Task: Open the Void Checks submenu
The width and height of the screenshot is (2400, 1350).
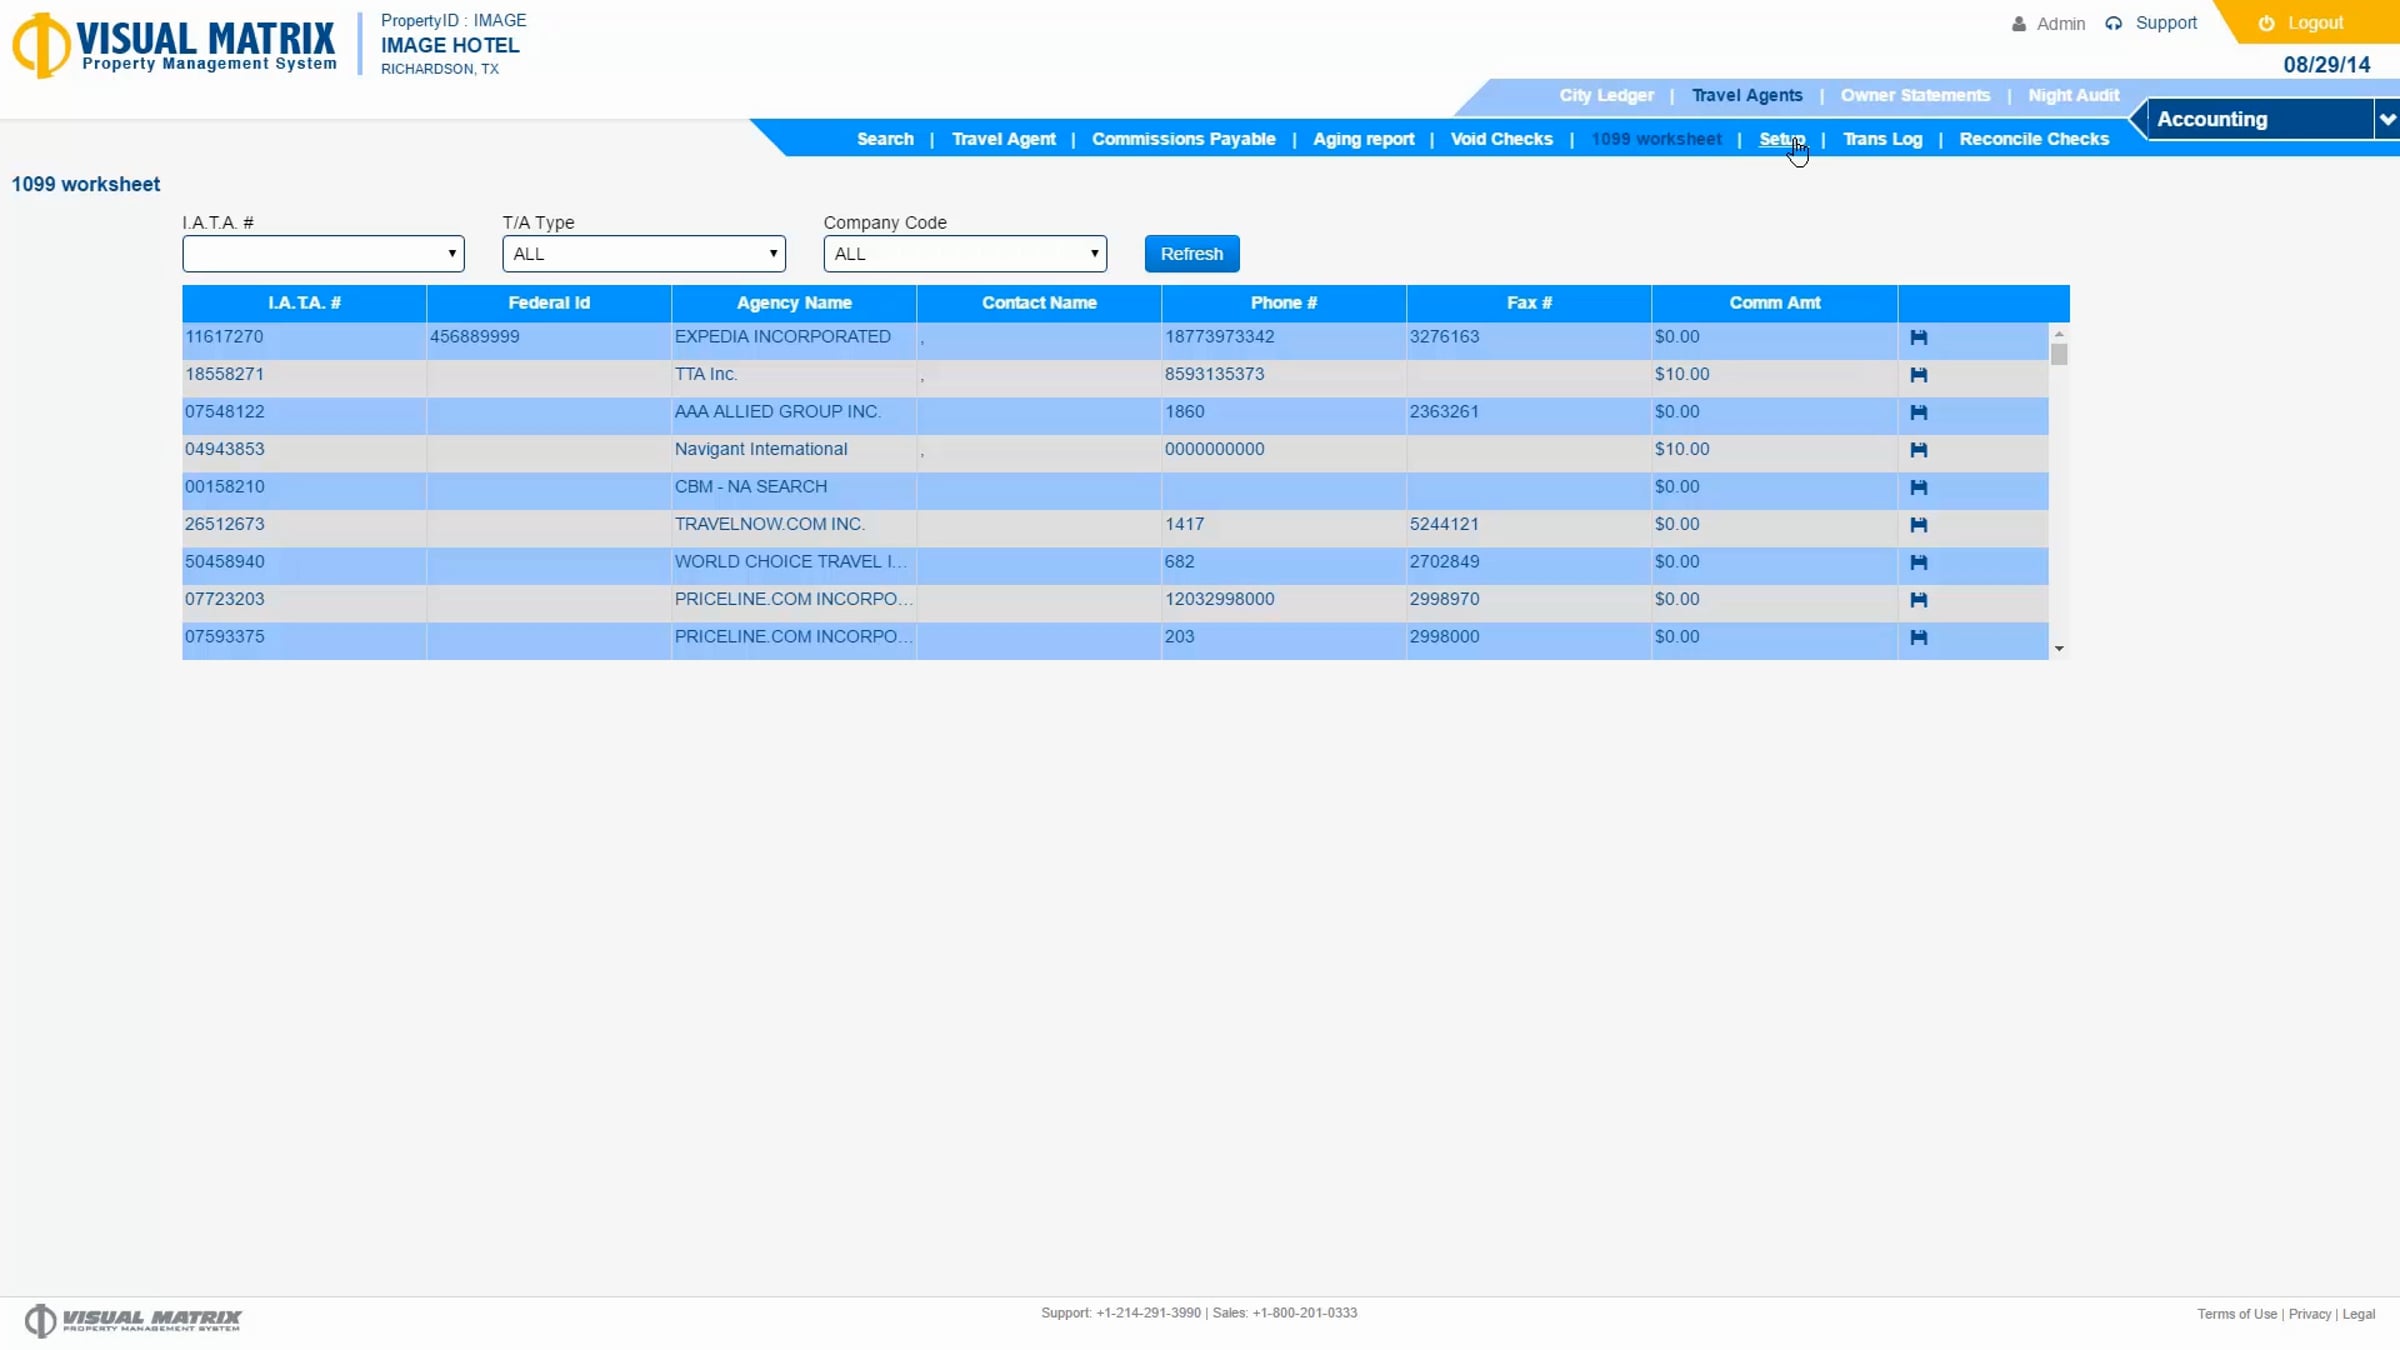Action: coord(1501,139)
